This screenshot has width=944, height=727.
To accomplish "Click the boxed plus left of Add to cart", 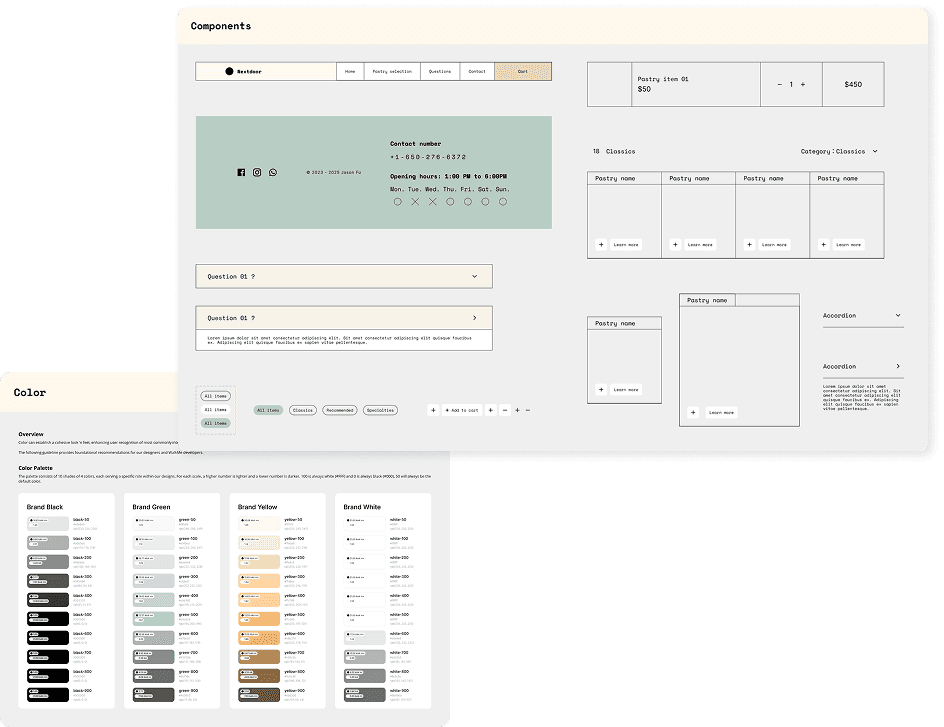I will (x=433, y=410).
